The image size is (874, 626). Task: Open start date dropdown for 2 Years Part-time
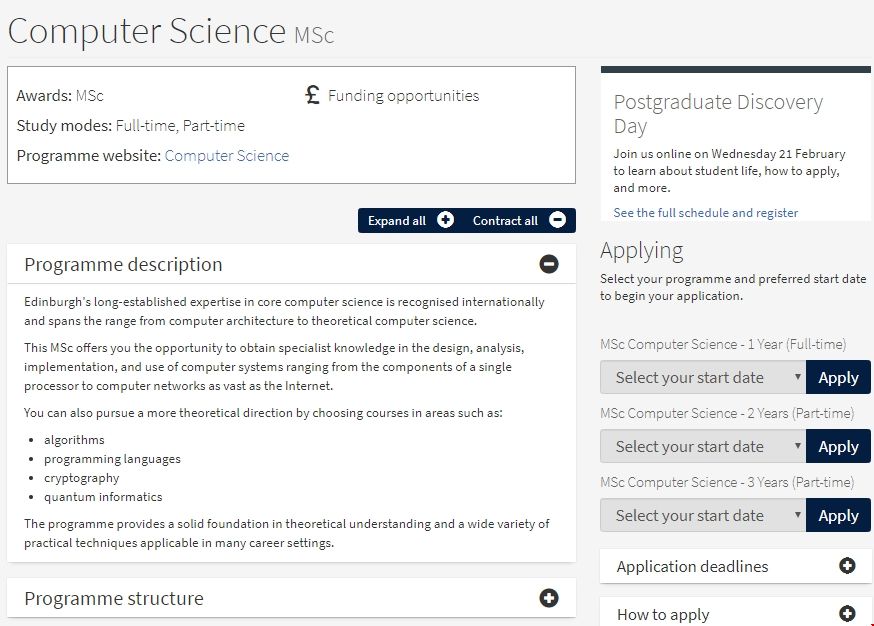coord(702,447)
